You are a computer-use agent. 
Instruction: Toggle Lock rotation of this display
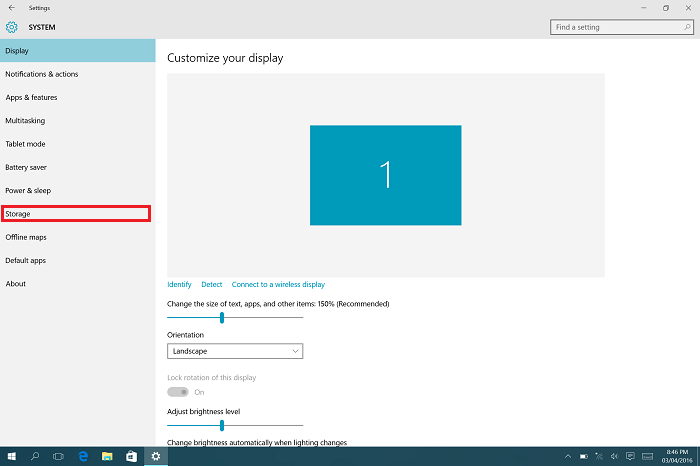(178, 392)
